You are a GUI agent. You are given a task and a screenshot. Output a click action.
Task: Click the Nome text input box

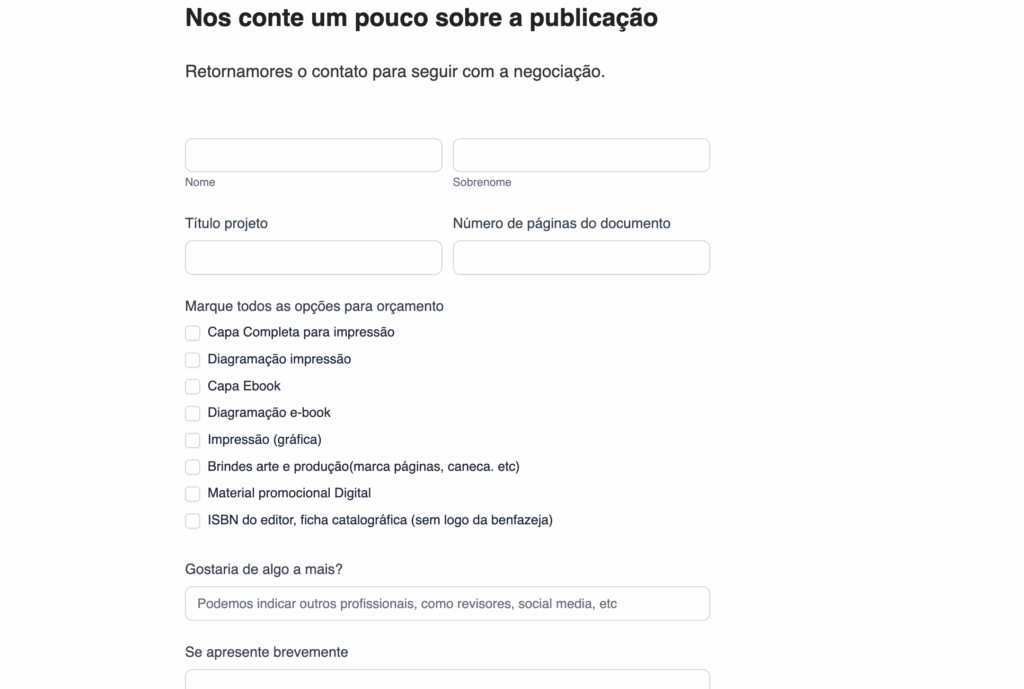[313, 155]
